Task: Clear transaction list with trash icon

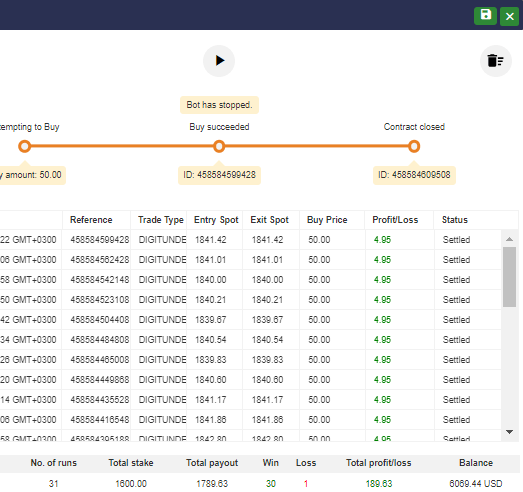Action: click(496, 61)
